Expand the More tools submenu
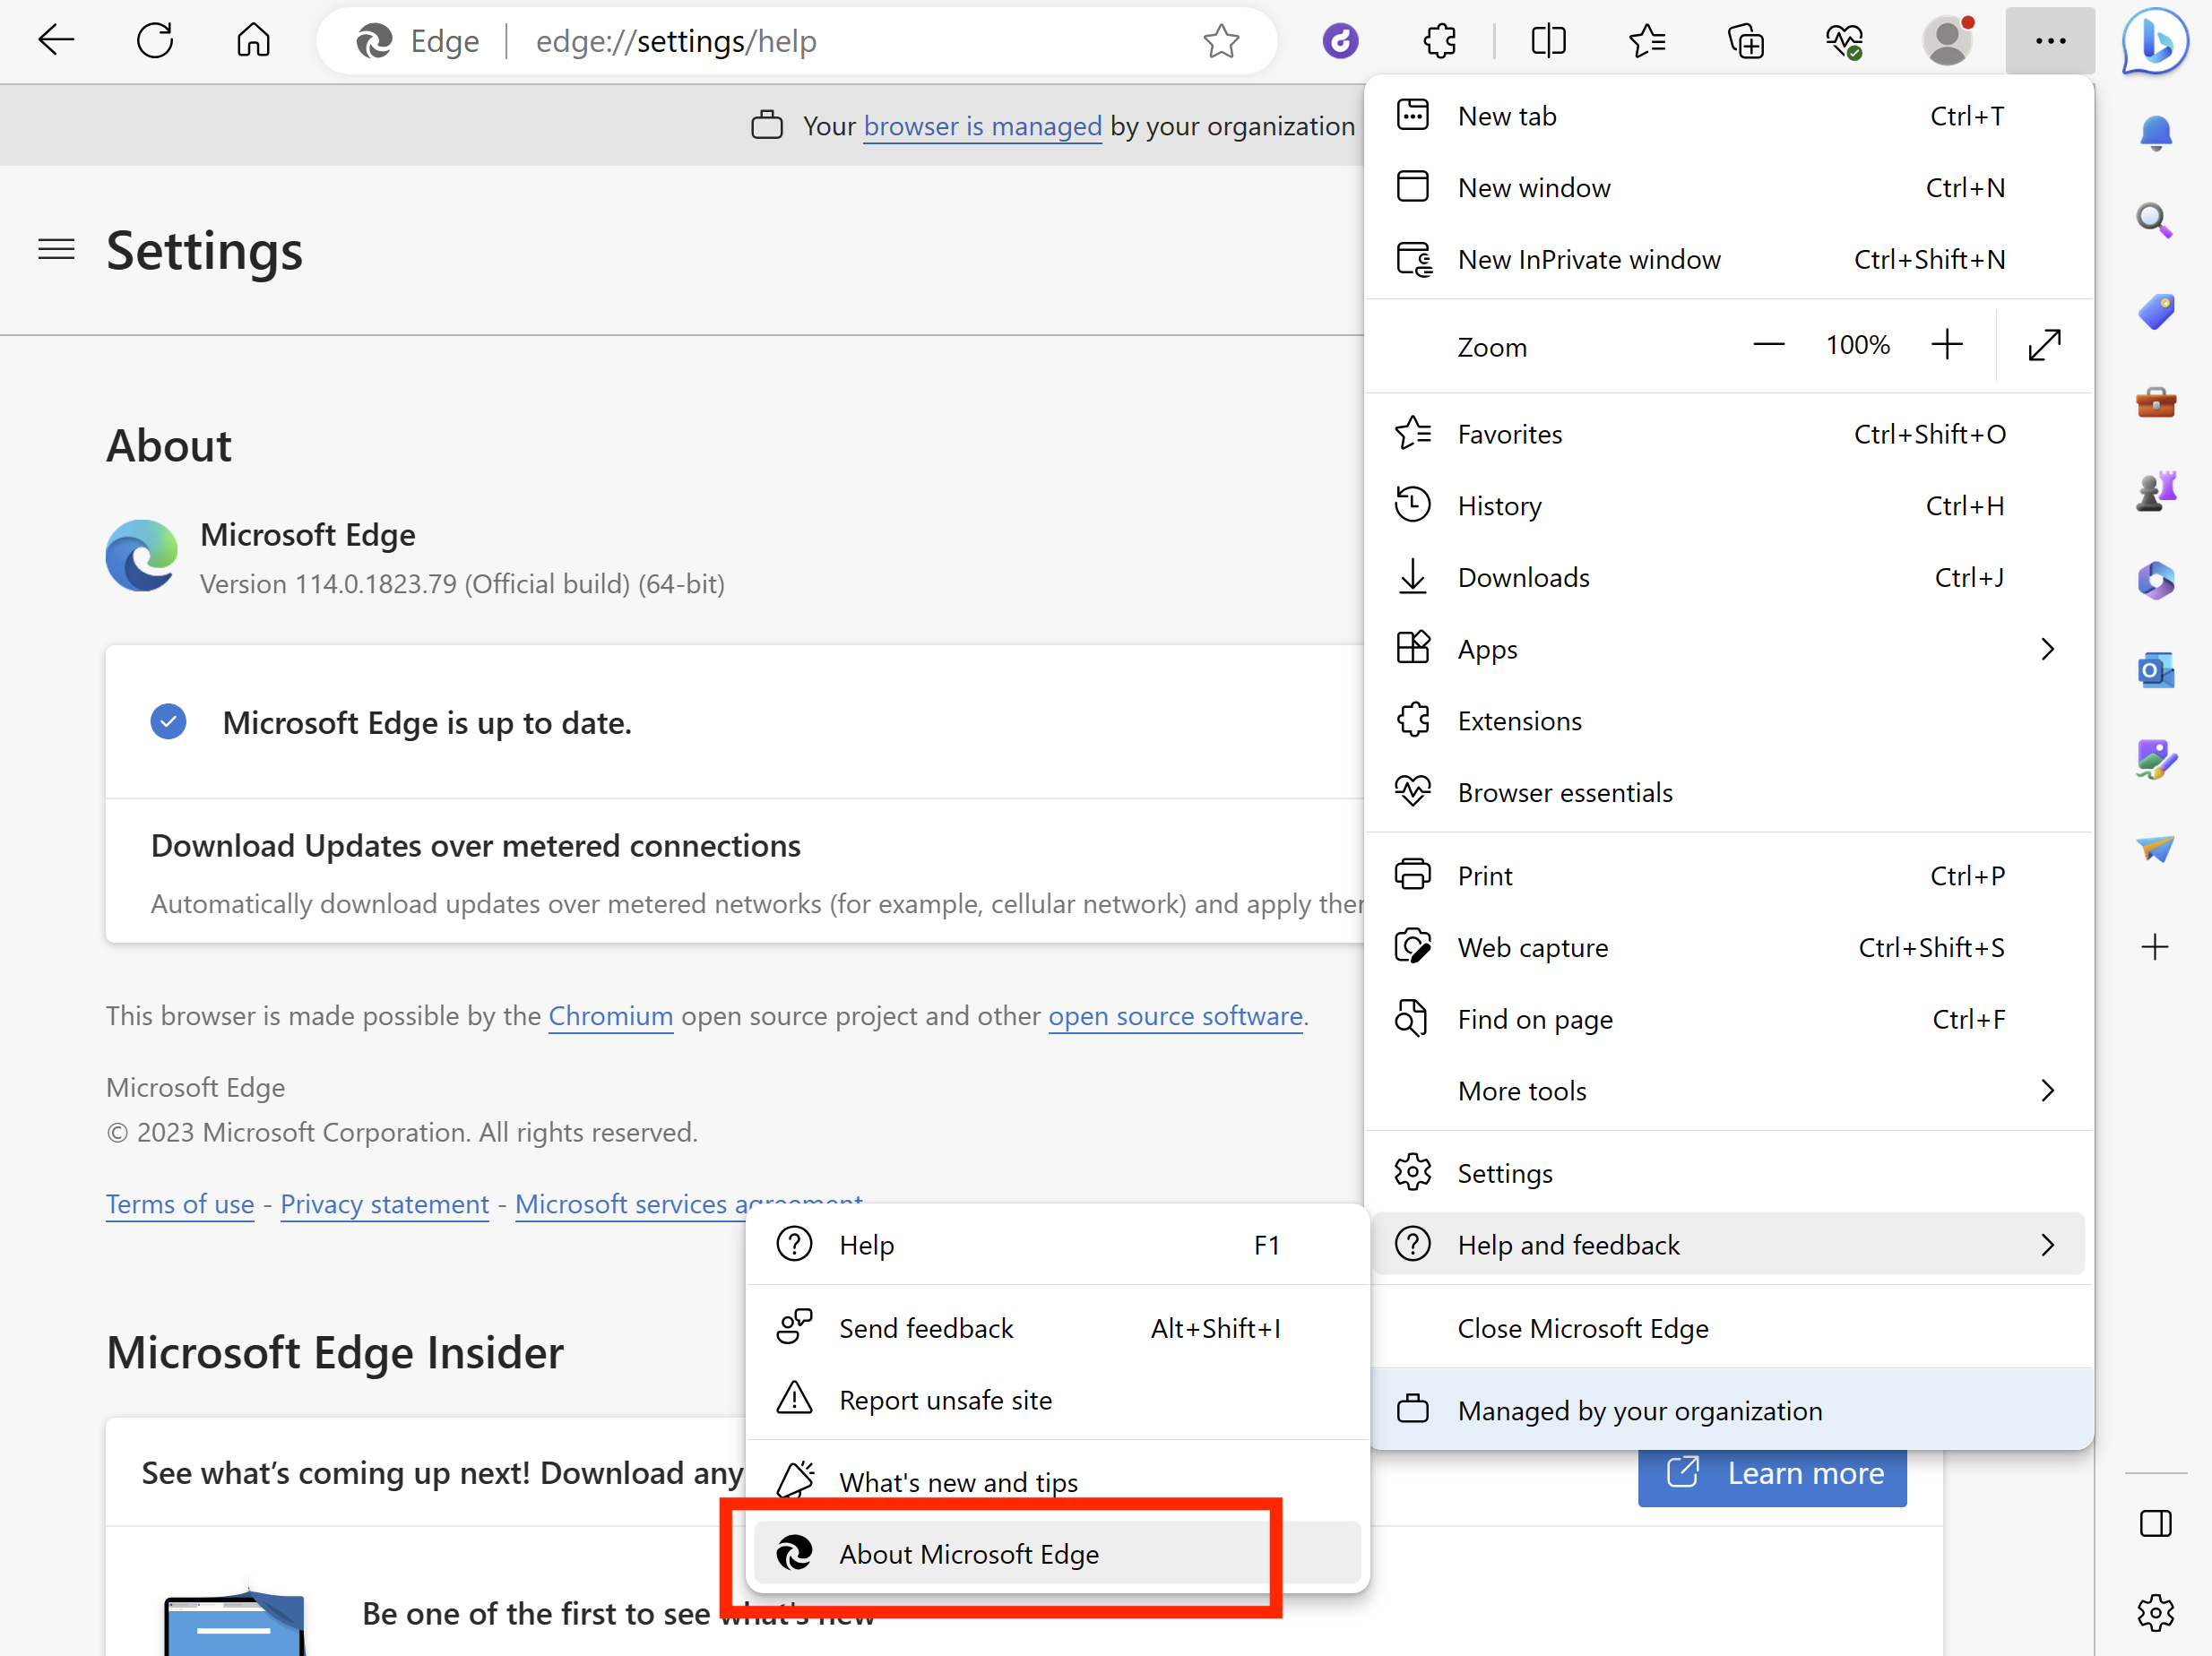The image size is (2212, 1656). coord(1729,1090)
